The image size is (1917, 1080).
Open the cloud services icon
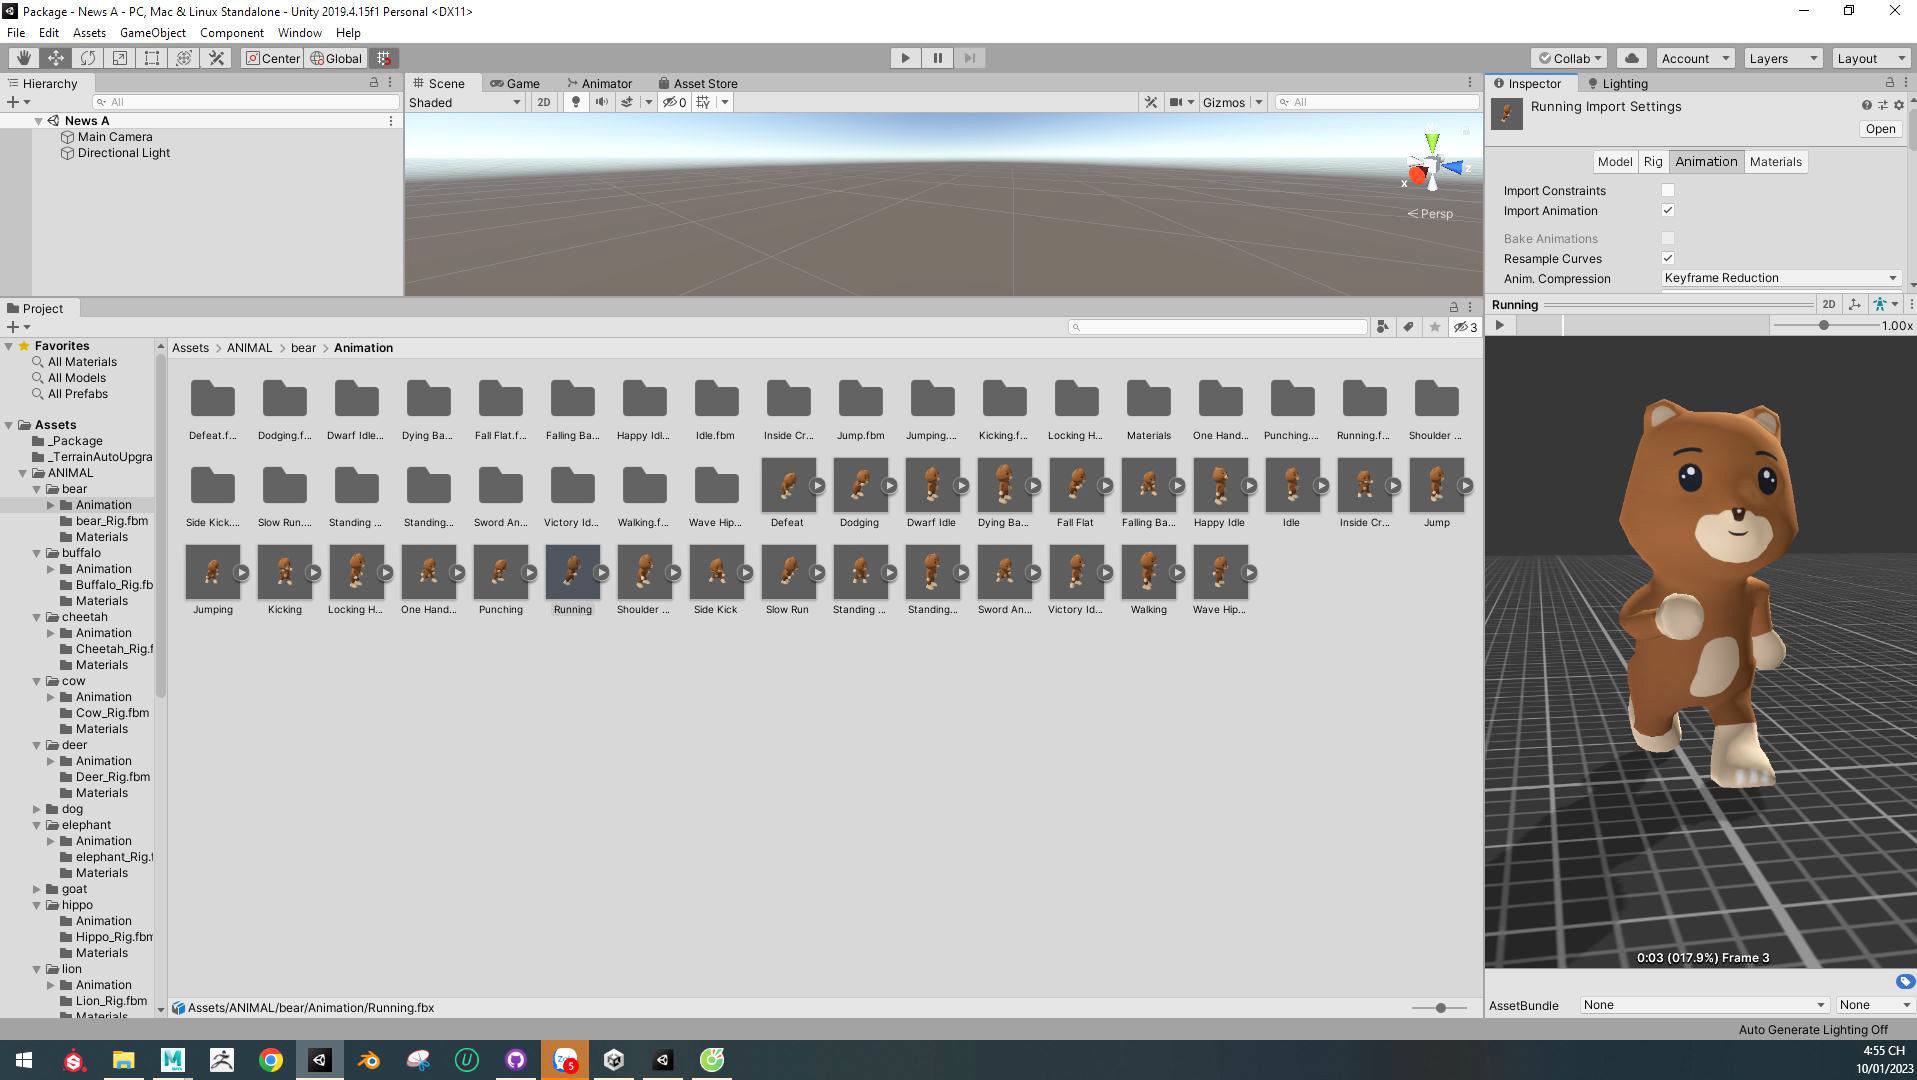pos(1632,58)
